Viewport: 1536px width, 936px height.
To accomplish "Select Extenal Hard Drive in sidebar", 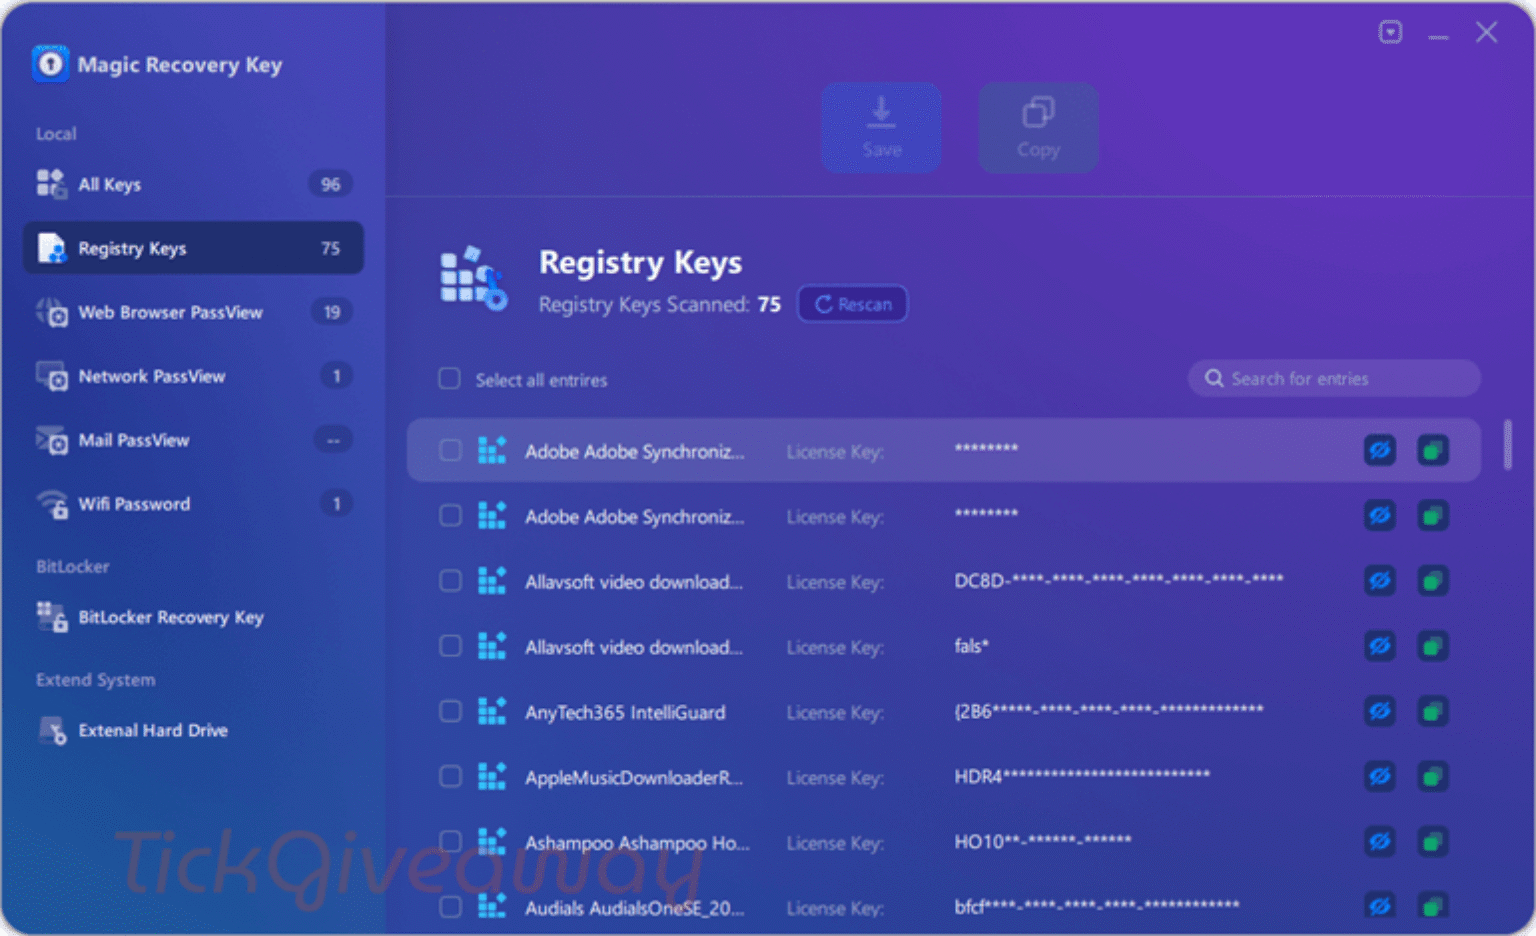I will point(193,730).
